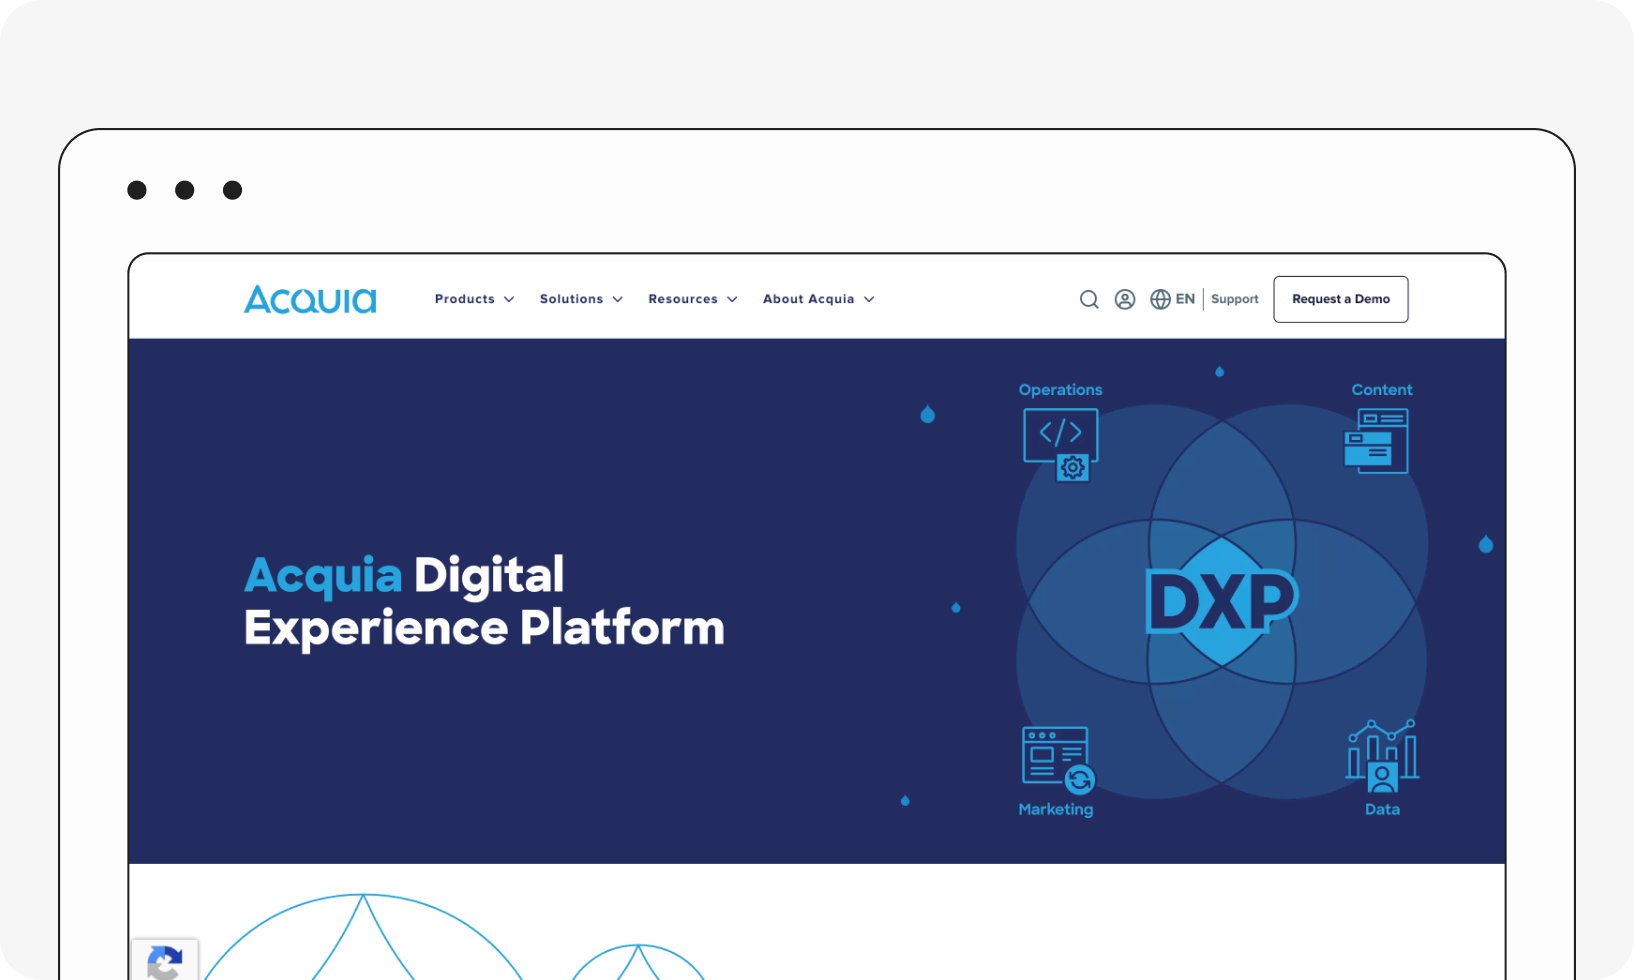Expand the About Acquia chevron arrow

tap(869, 300)
